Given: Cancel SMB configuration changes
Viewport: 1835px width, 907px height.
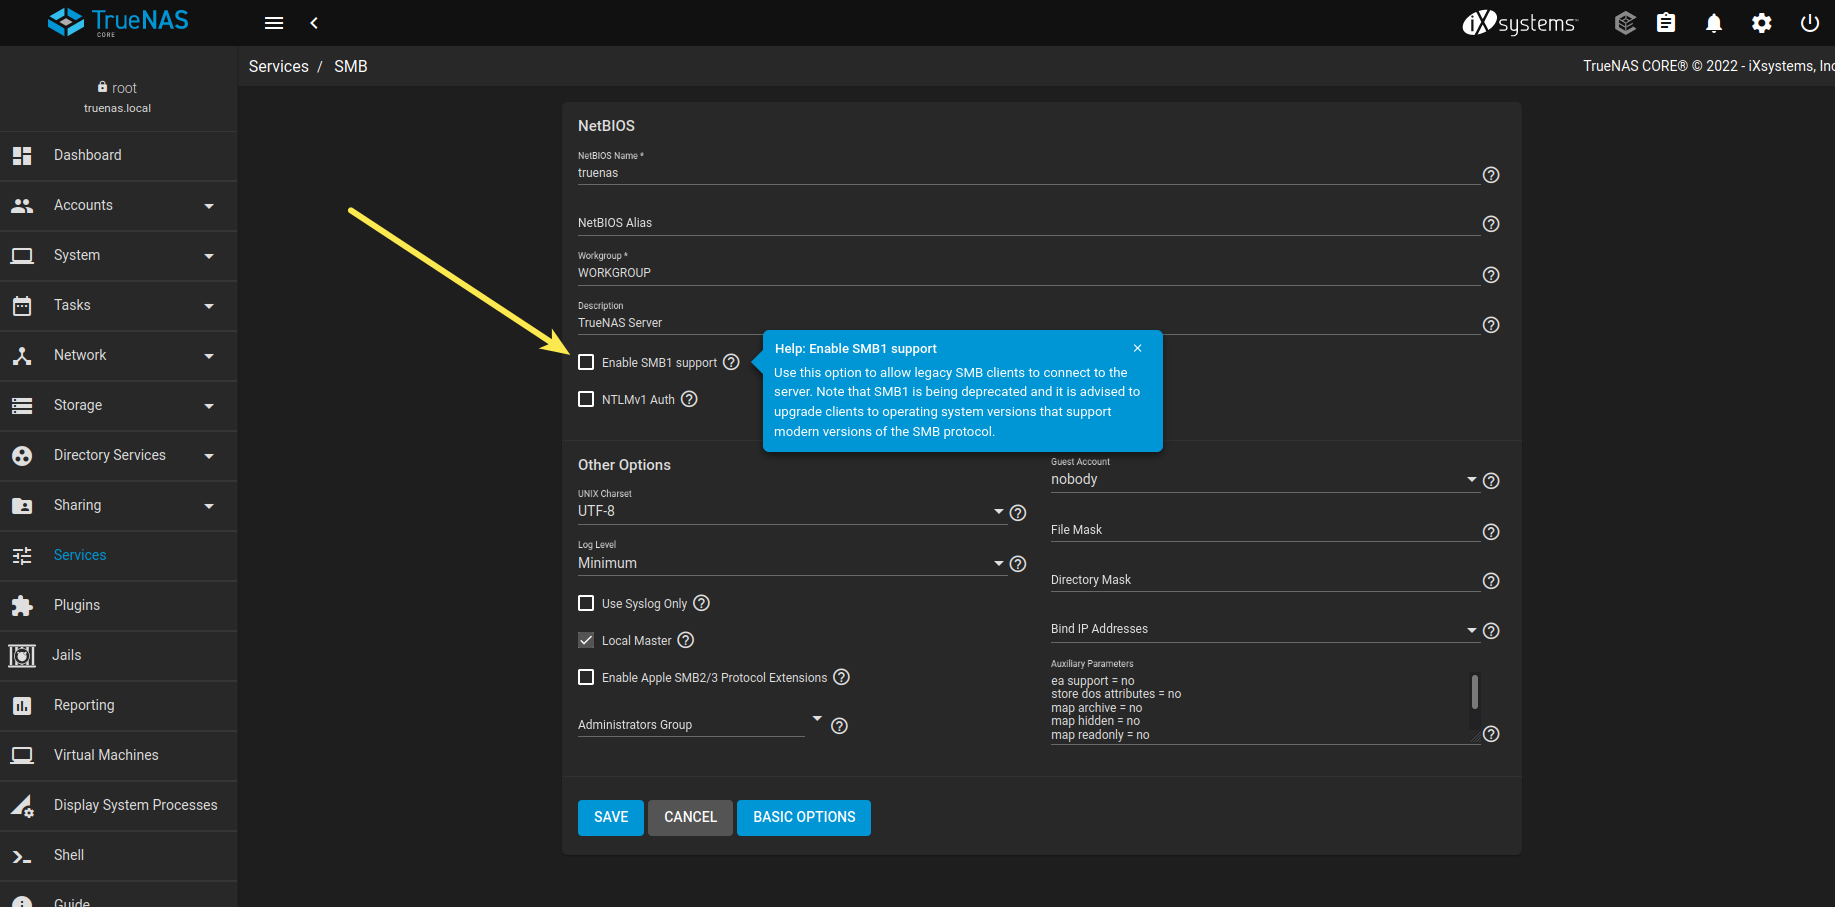Looking at the screenshot, I should click(x=690, y=817).
